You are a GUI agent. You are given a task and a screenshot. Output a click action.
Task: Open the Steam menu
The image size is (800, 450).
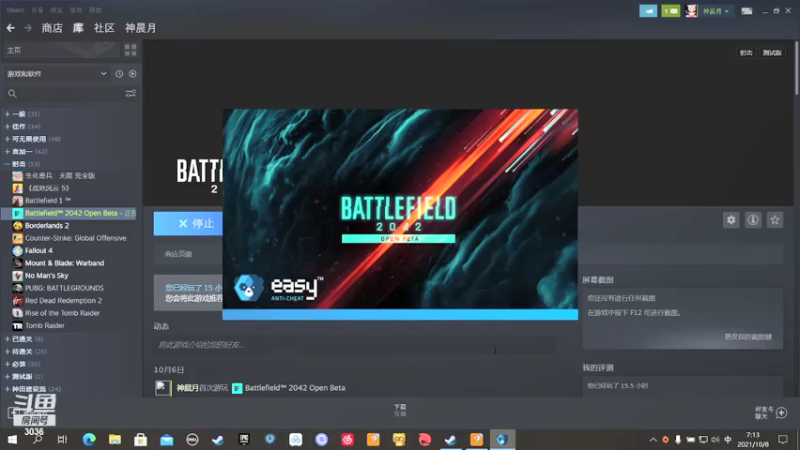tap(15, 10)
